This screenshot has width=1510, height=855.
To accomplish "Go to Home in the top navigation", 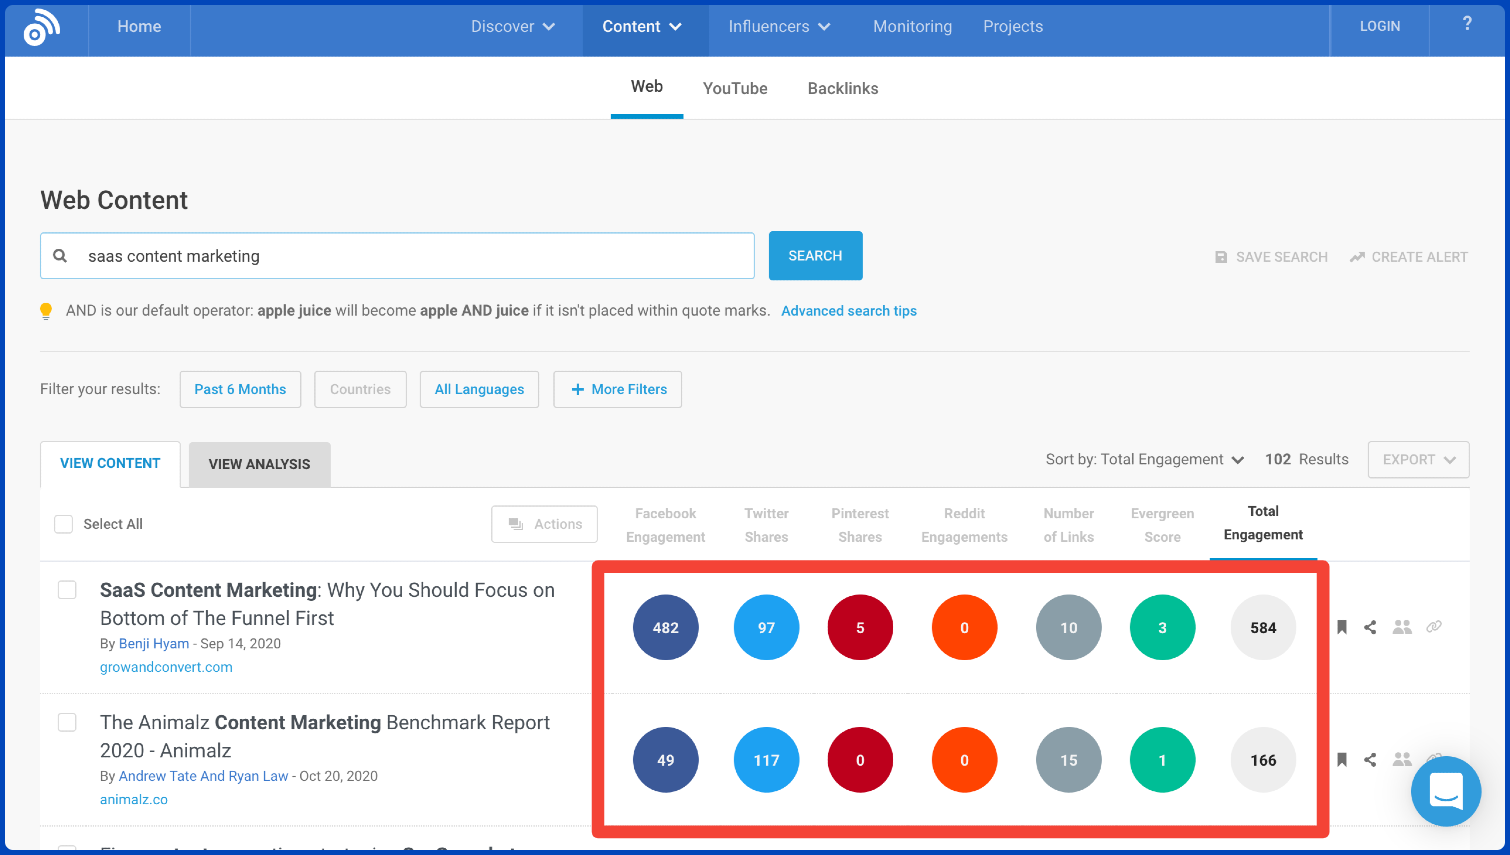I will point(139,27).
